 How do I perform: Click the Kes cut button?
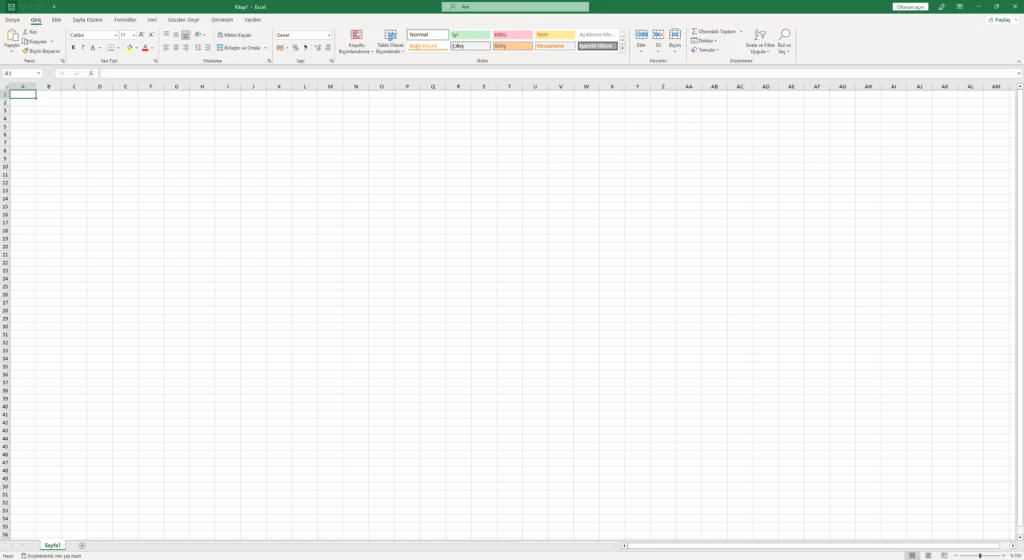coord(30,32)
